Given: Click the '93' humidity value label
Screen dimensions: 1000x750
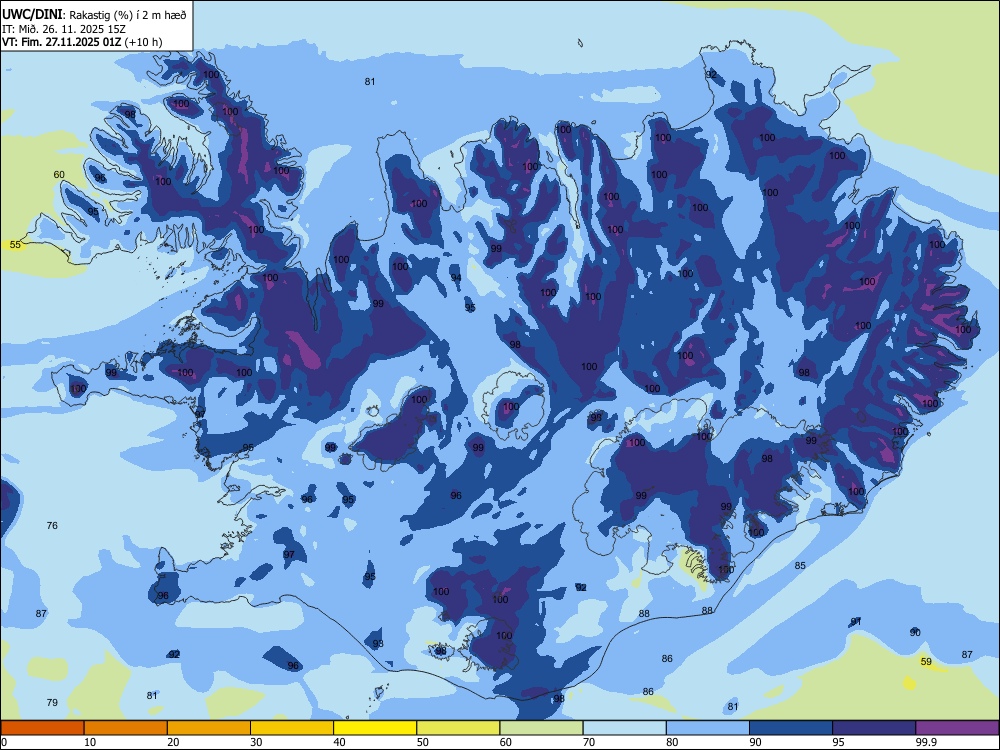Looking at the screenshot, I should click(378, 643).
